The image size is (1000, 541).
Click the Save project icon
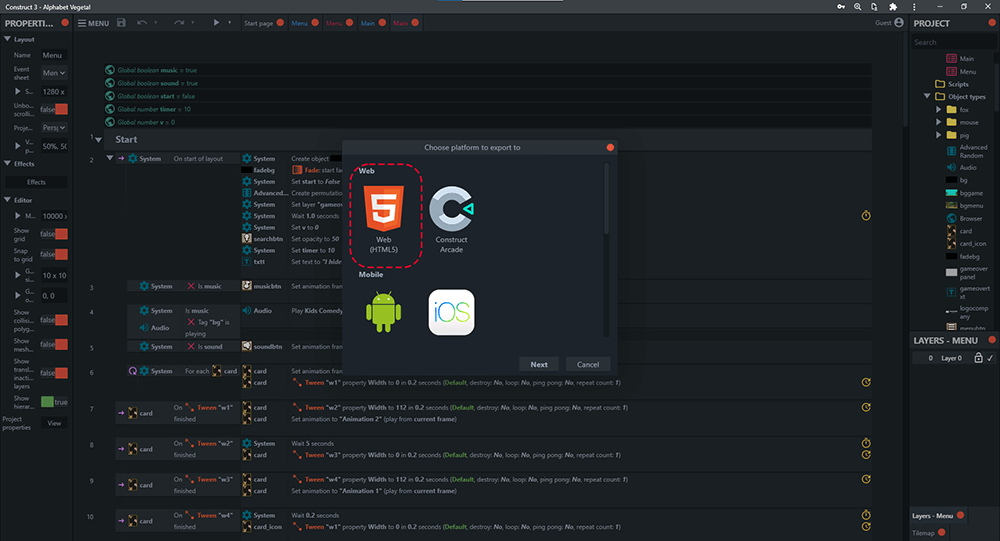point(122,22)
